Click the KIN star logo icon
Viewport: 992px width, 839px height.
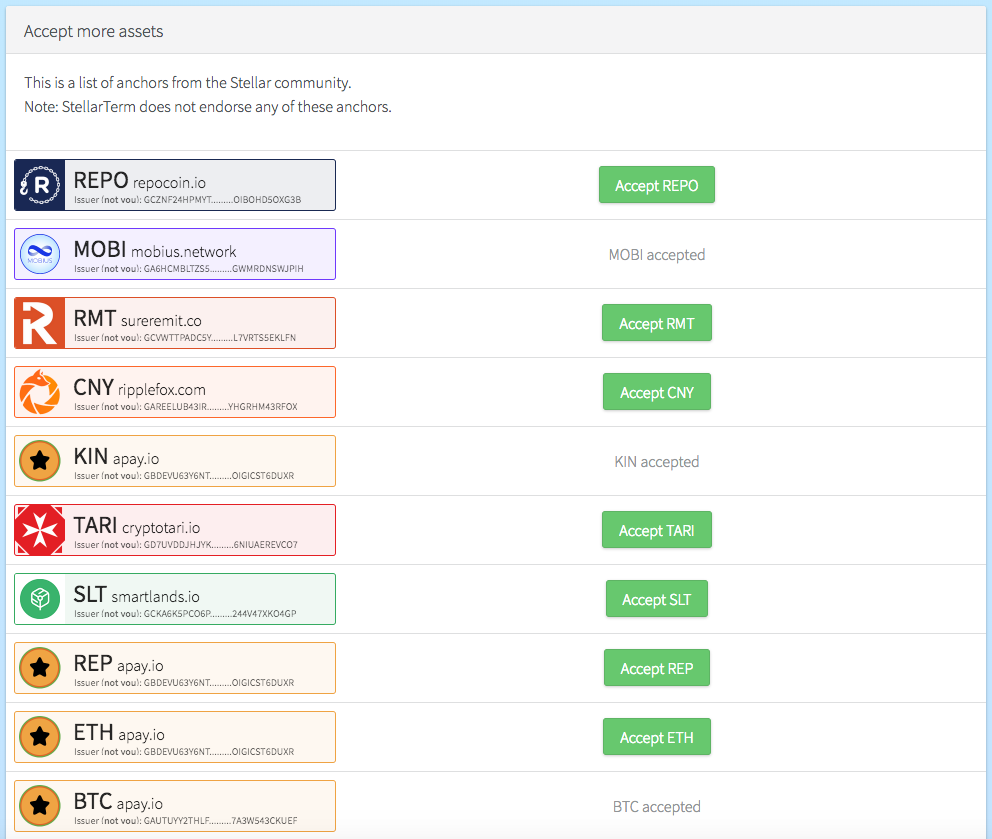(40, 461)
